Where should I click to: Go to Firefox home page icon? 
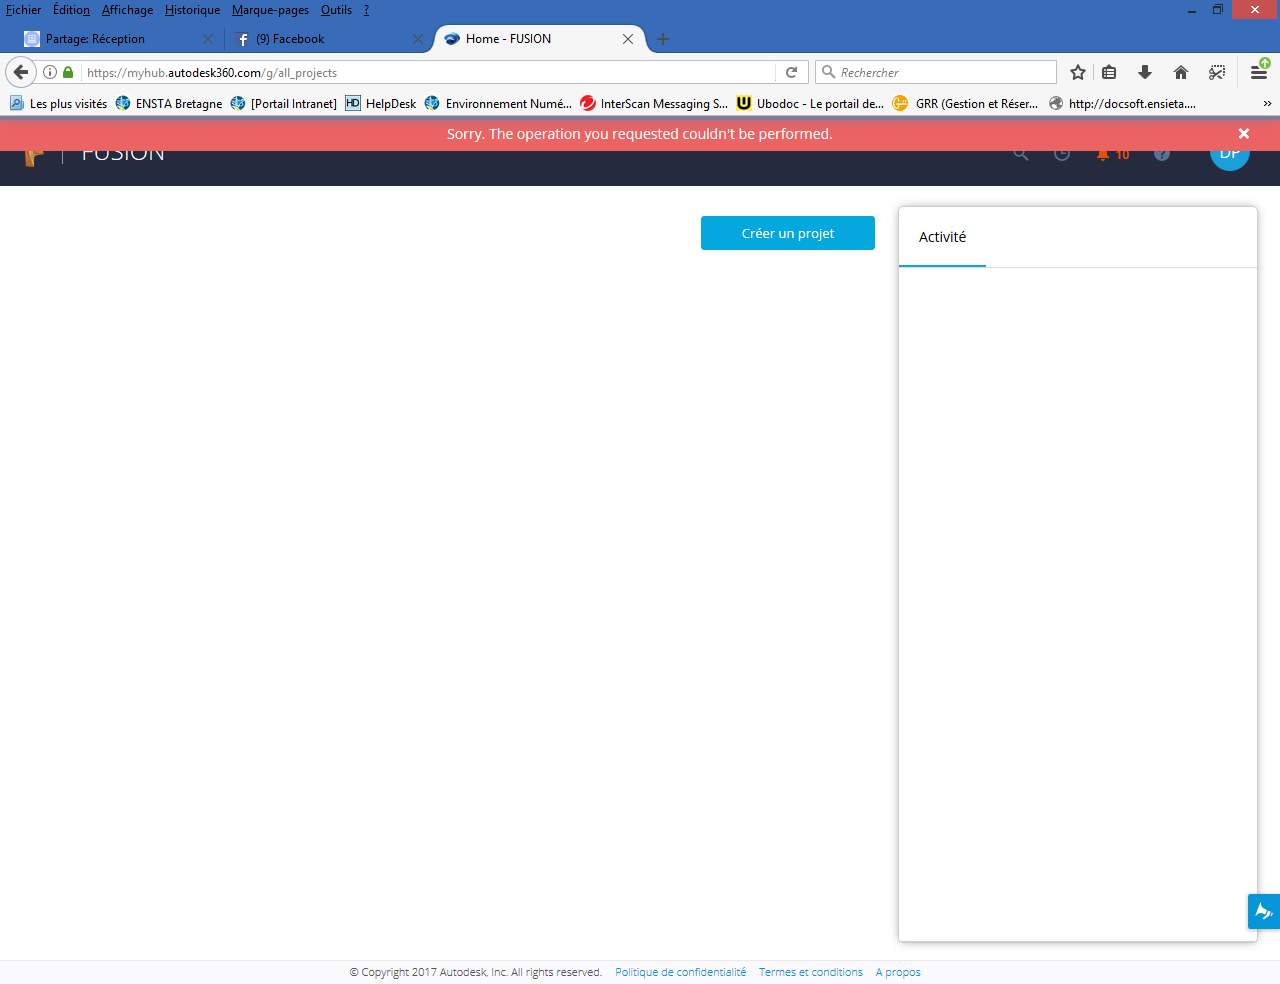[x=1180, y=72]
